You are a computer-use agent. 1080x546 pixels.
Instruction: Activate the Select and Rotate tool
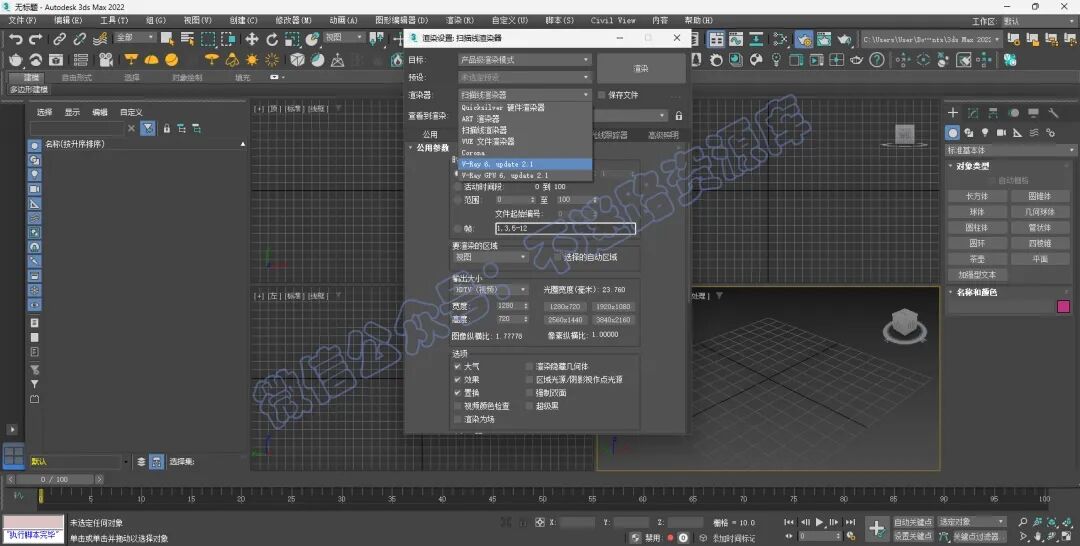coord(272,39)
